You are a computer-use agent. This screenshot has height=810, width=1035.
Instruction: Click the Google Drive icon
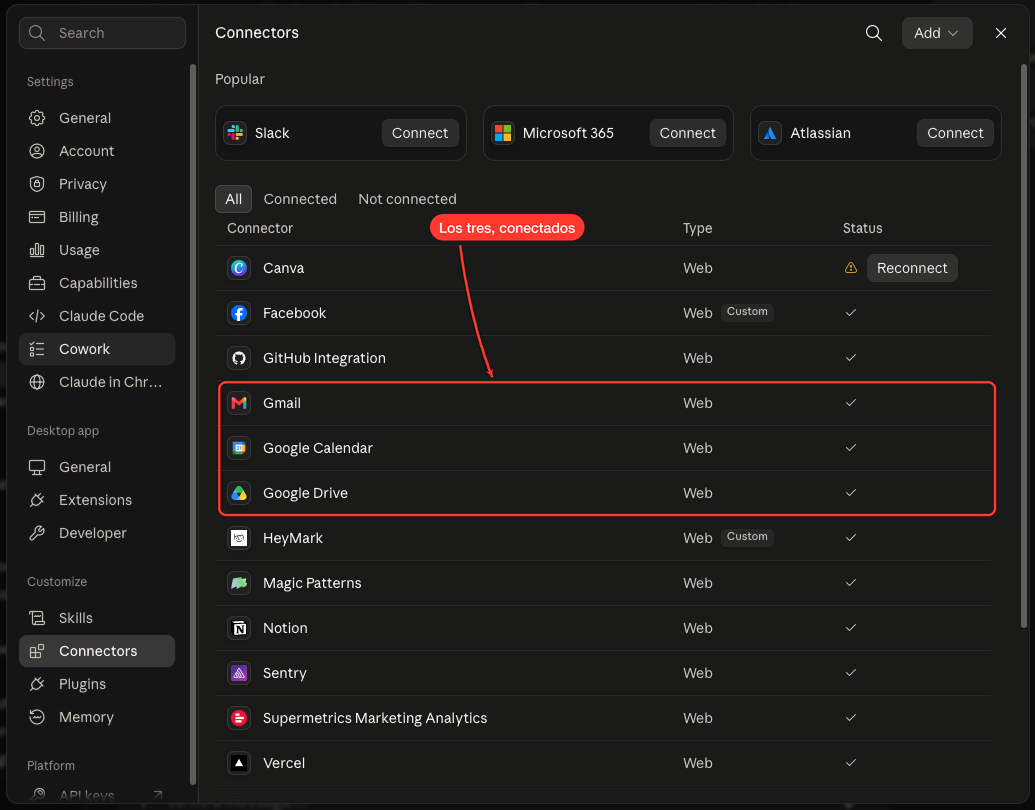239,493
